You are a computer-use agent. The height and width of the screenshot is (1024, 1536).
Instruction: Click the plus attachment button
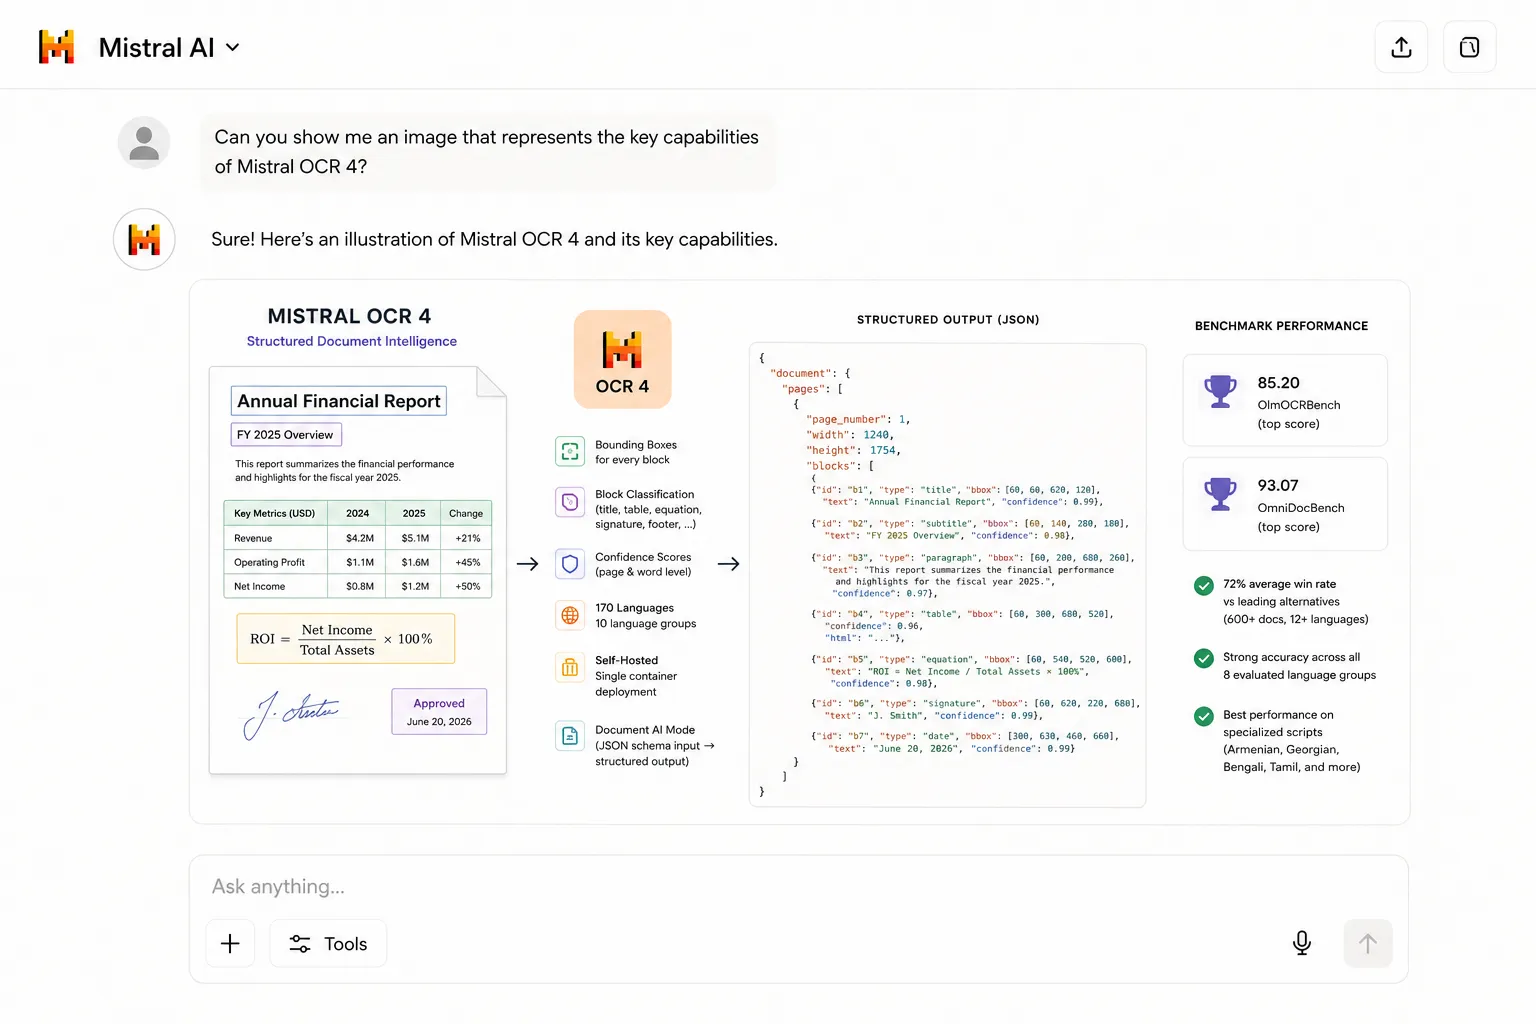230,943
